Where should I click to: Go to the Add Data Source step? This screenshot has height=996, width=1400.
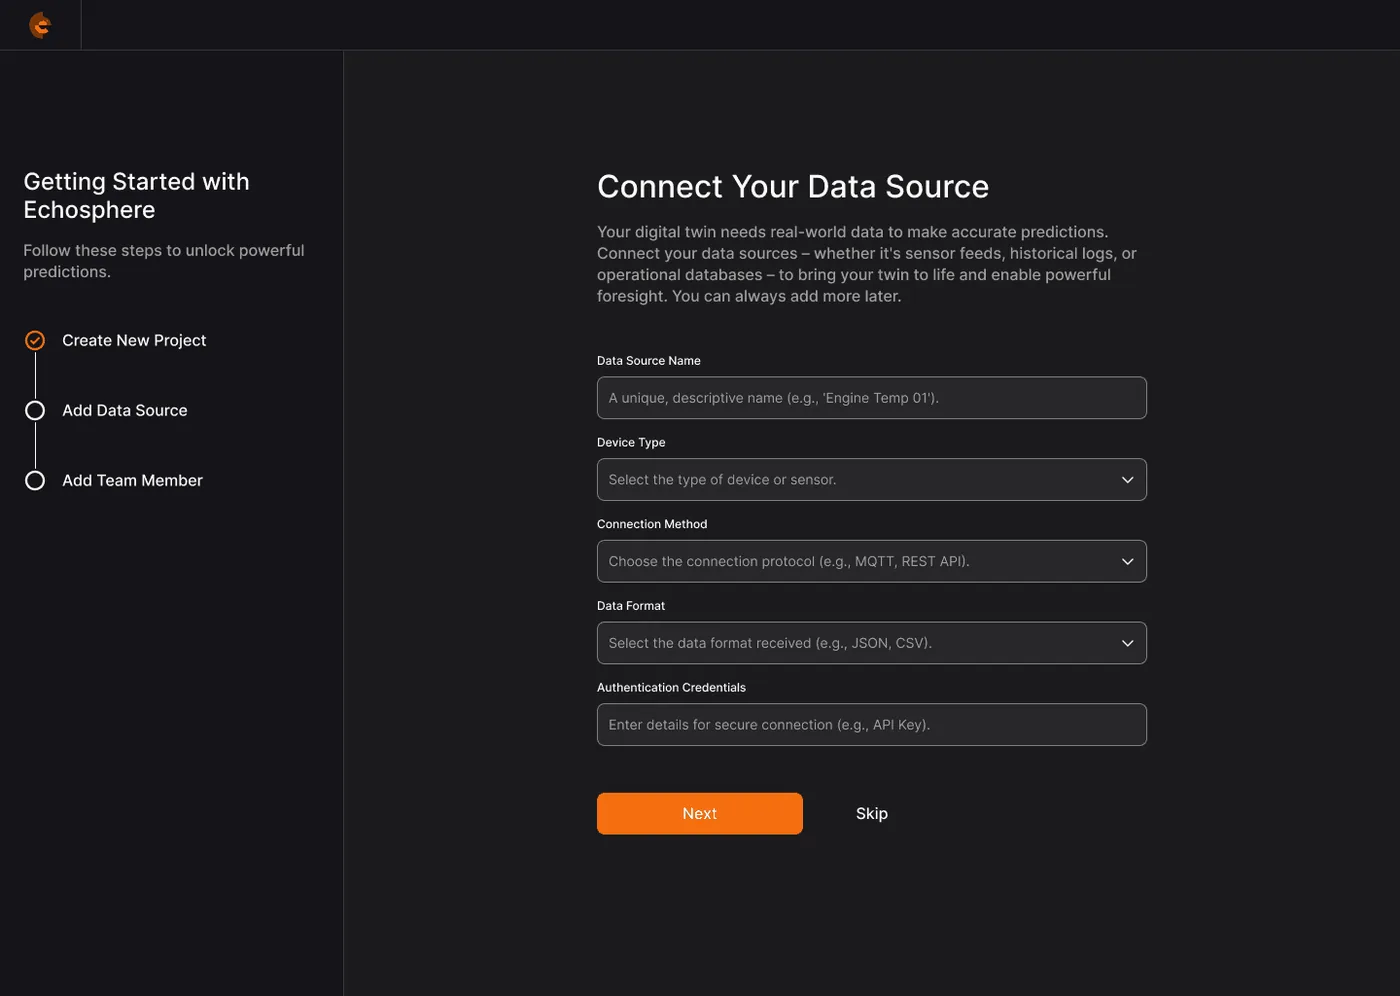coord(125,411)
